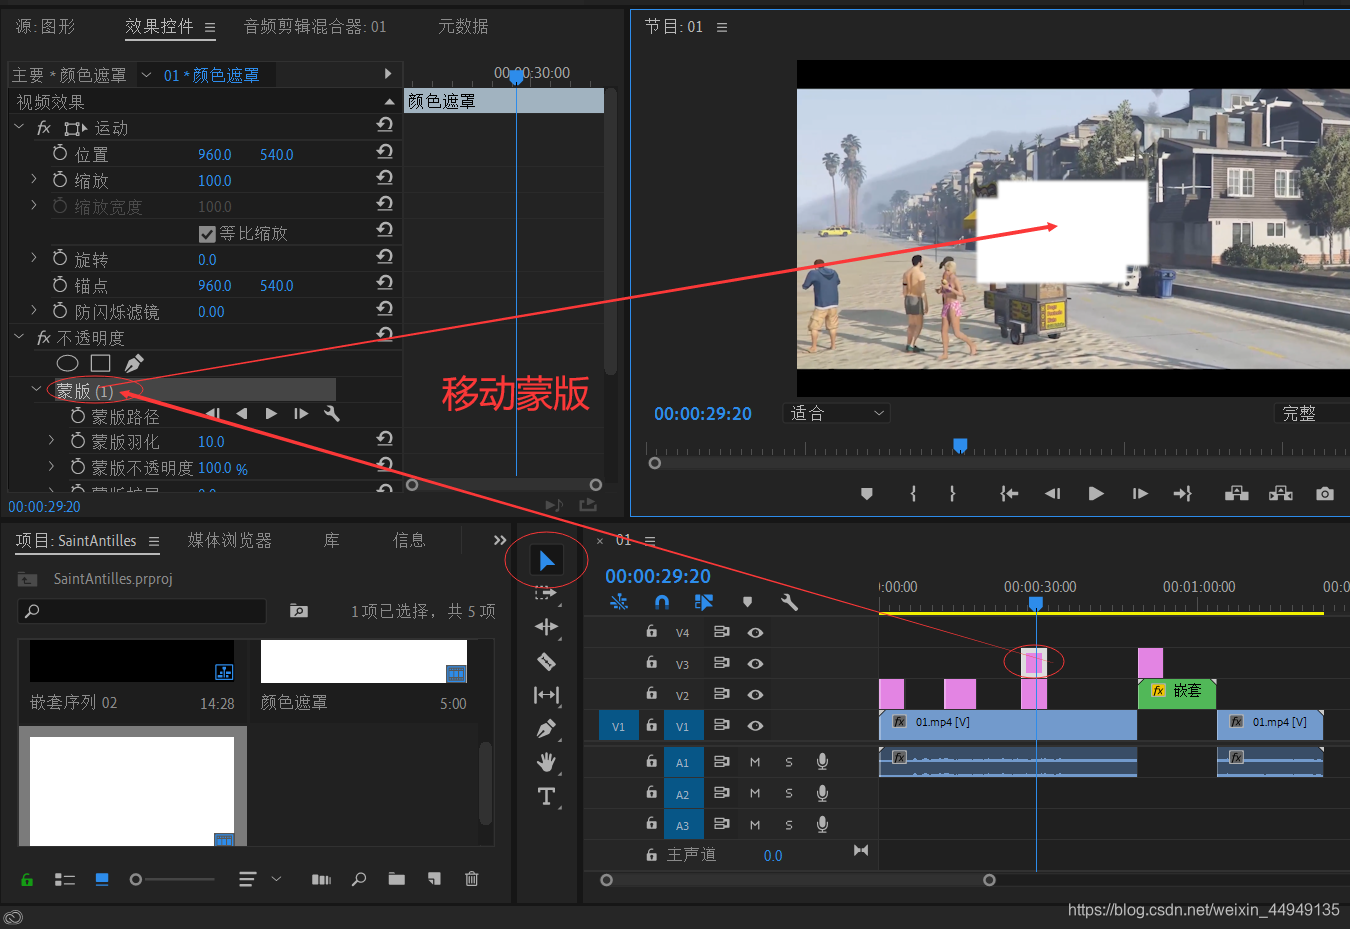Collapse the Opacity effect
The width and height of the screenshot is (1350, 929).
pos(19,337)
